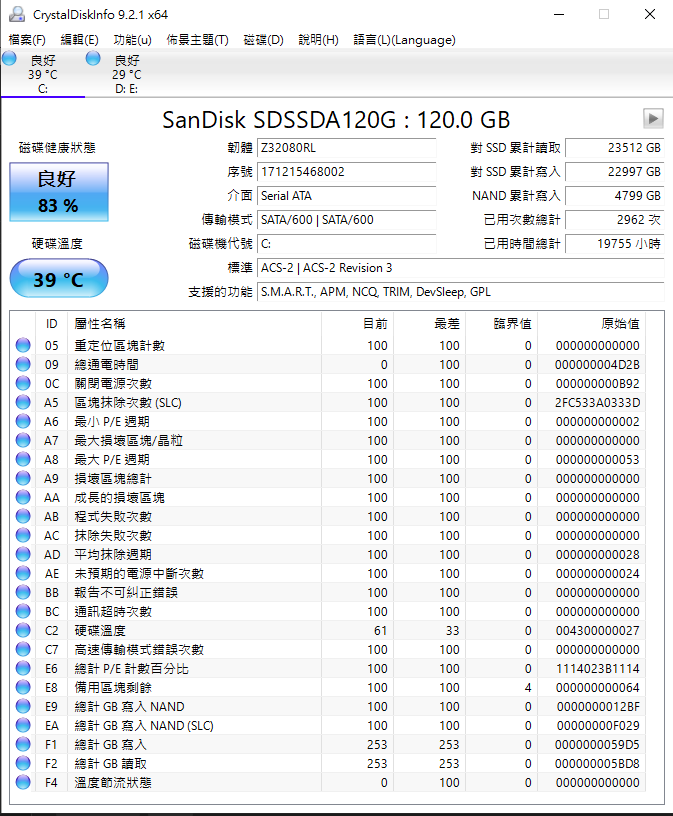Select the 總計 GB 寫入 NAND (SLC) attribute name
Viewport: 673px width, 816px height.
(x=144, y=725)
